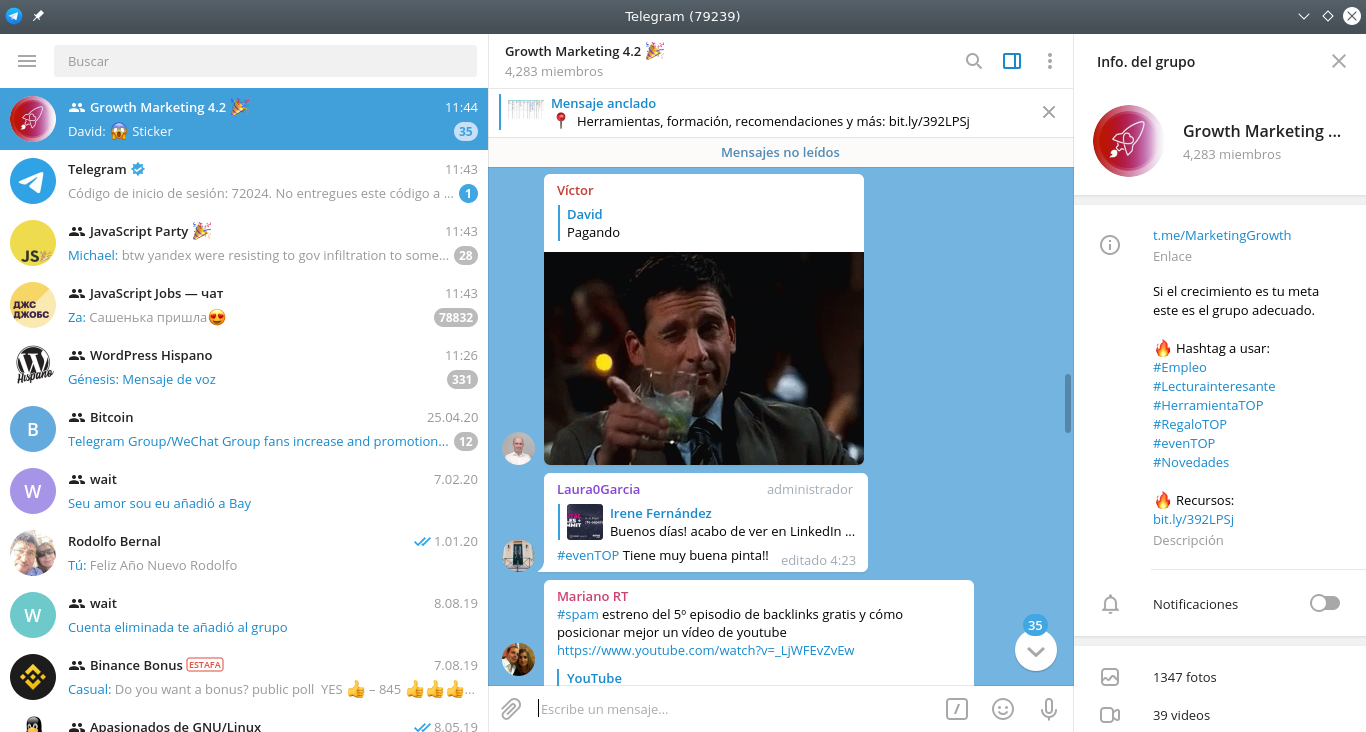Screen dimensions: 1366x732
Task: Open the bot commands slash icon
Action: click(x=957, y=709)
